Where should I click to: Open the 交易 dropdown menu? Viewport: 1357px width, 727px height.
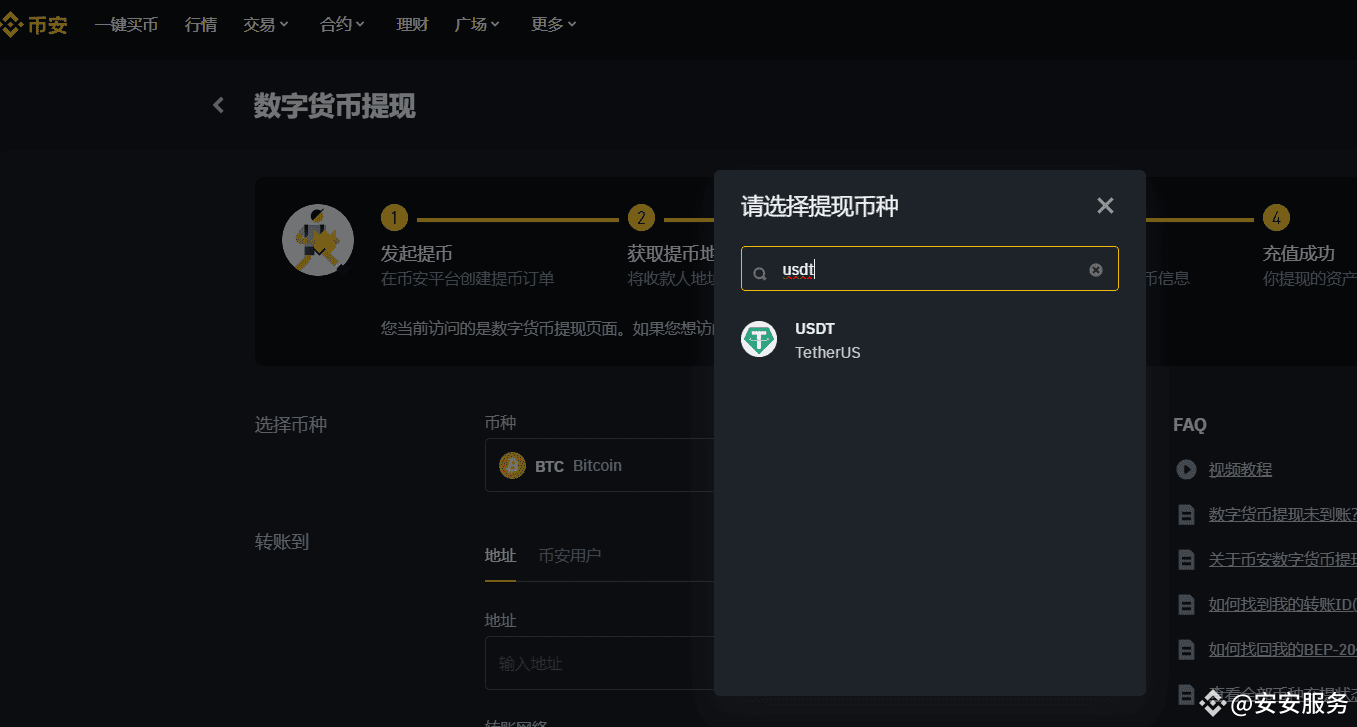[266, 25]
